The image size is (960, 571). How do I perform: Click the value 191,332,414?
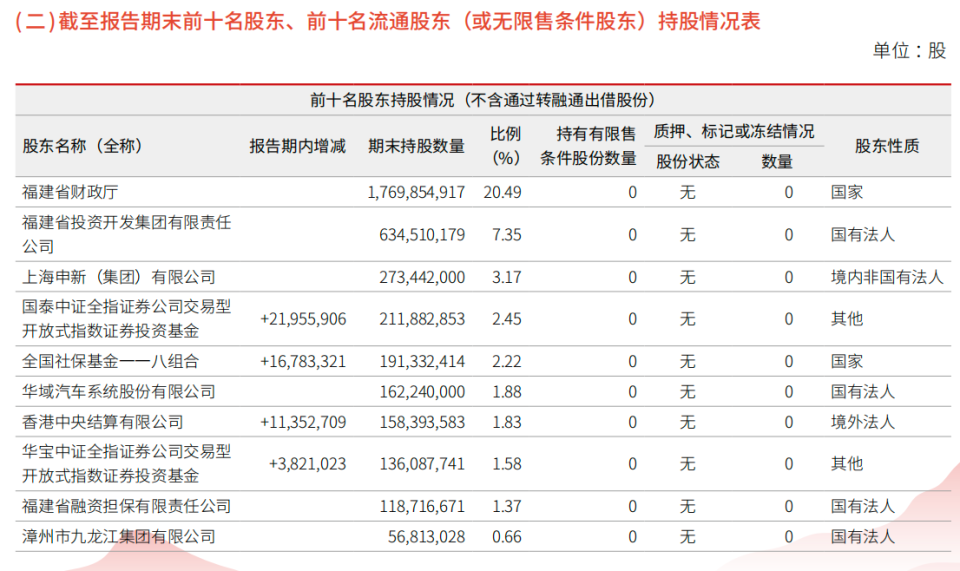tap(422, 362)
